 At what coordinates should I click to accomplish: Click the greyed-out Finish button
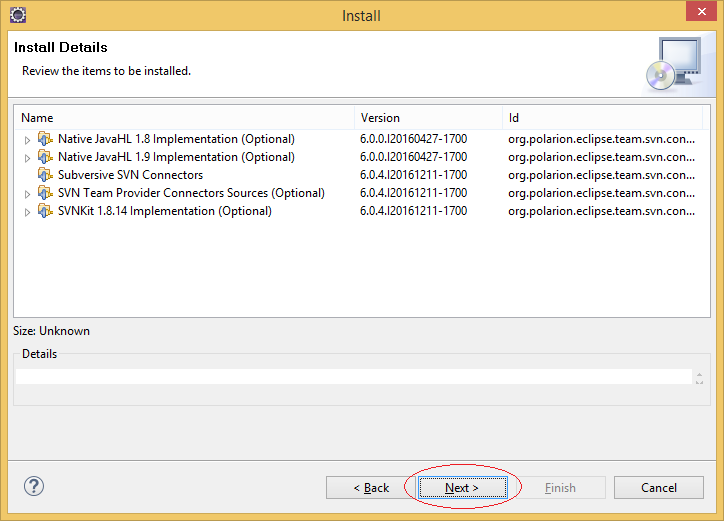(560, 488)
